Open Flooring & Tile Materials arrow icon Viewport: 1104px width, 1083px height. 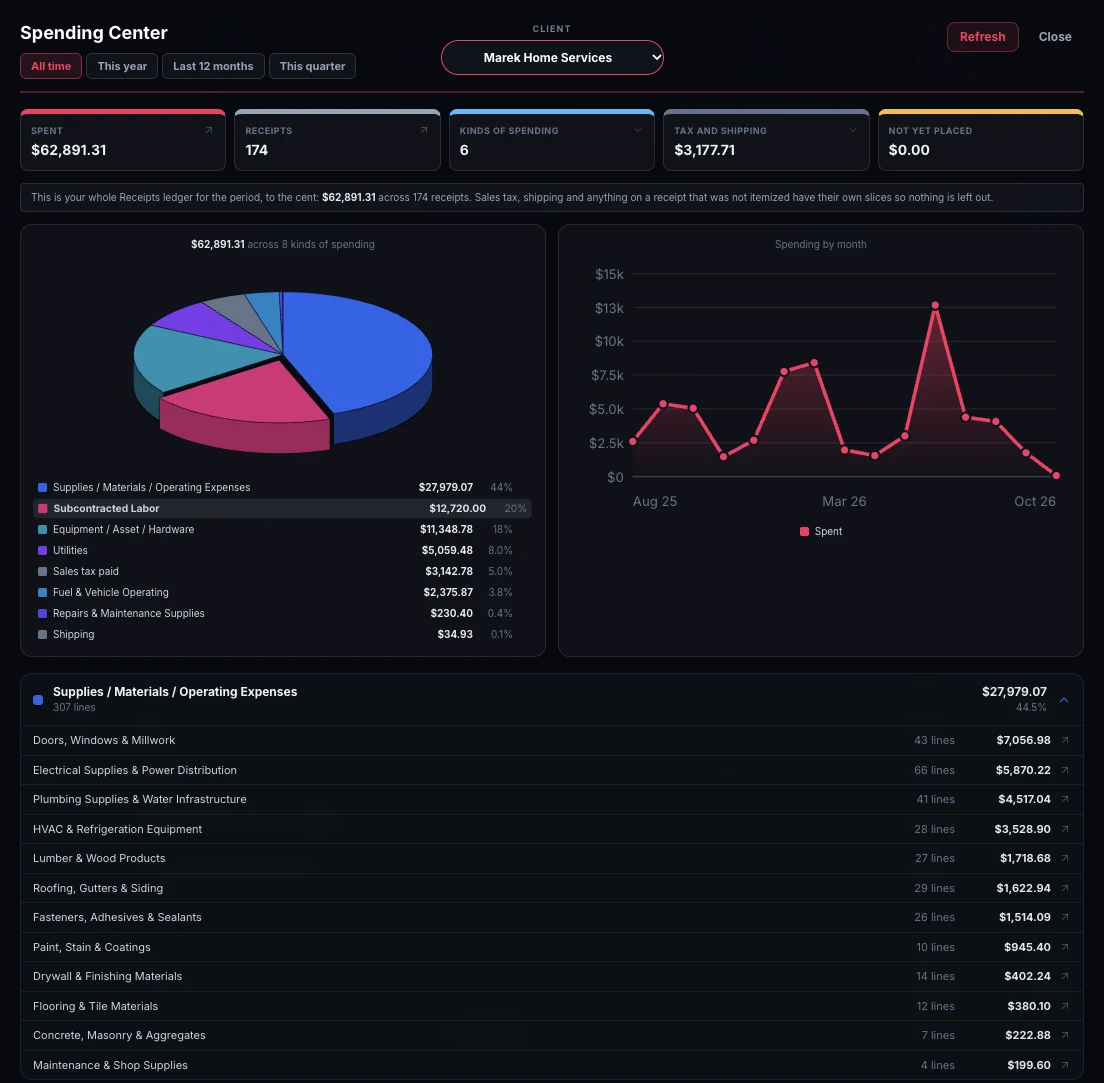[x=1065, y=1007]
